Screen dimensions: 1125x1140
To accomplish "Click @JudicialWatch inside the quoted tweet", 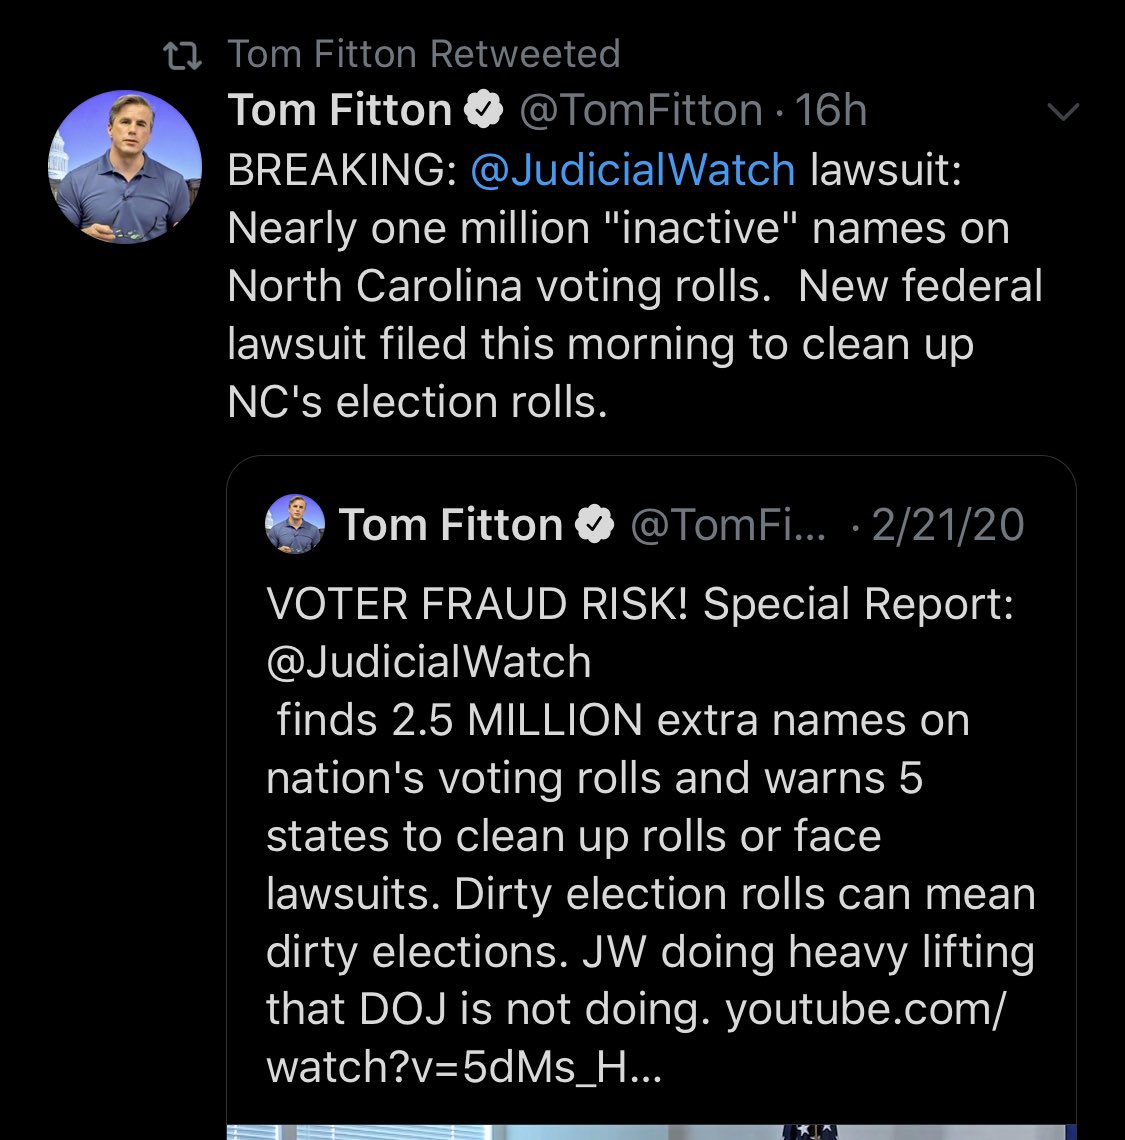I will point(429,663).
